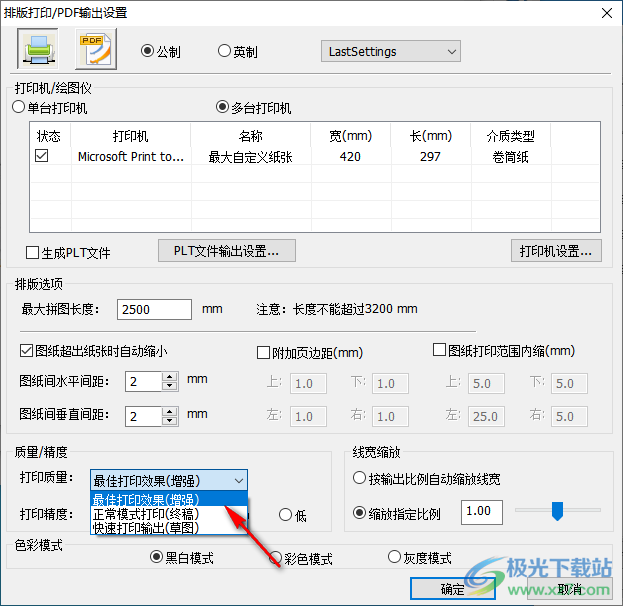Viewport: 623px width, 606px height.
Task: Click the 介质类型 column header
Action: pos(511,136)
